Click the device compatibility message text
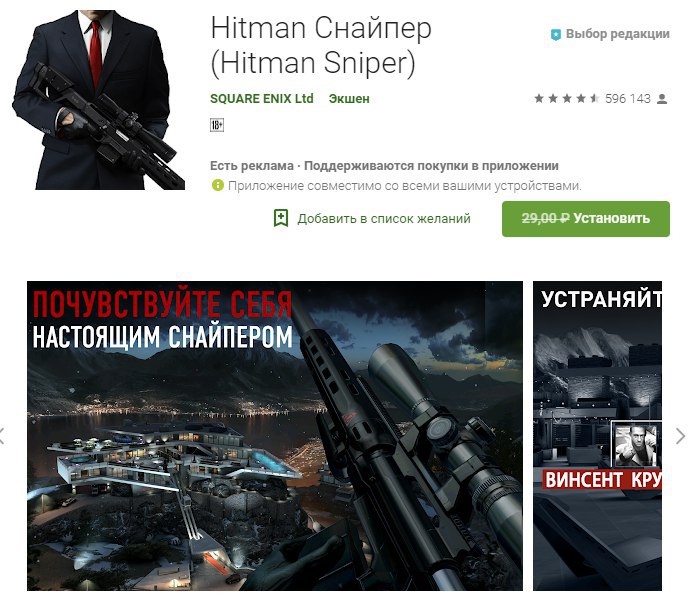 point(404,186)
